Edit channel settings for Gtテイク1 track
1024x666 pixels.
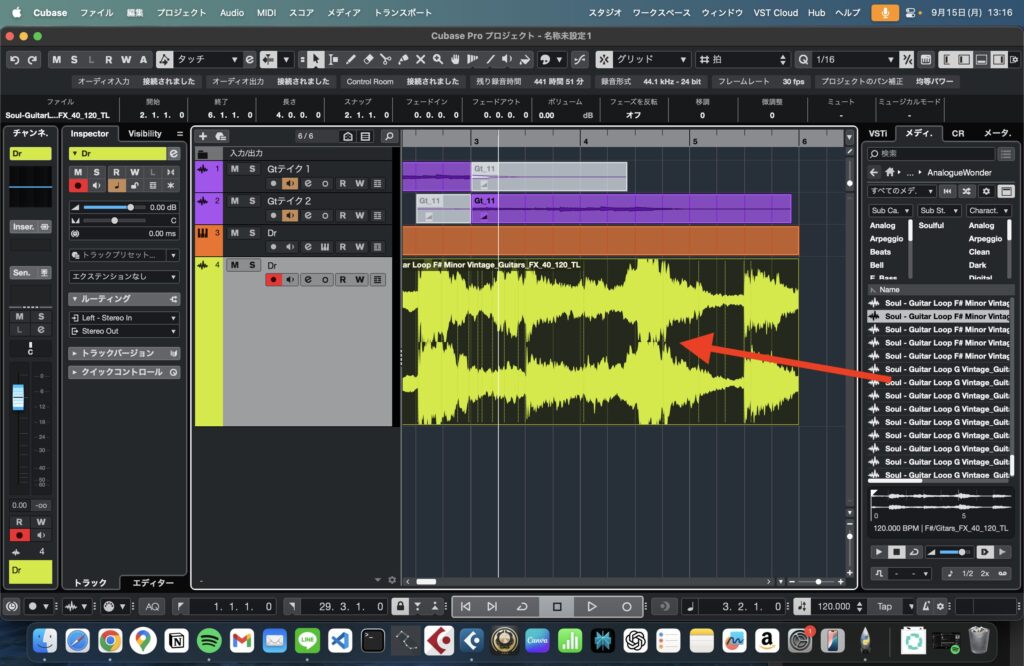tap(308, 184)
